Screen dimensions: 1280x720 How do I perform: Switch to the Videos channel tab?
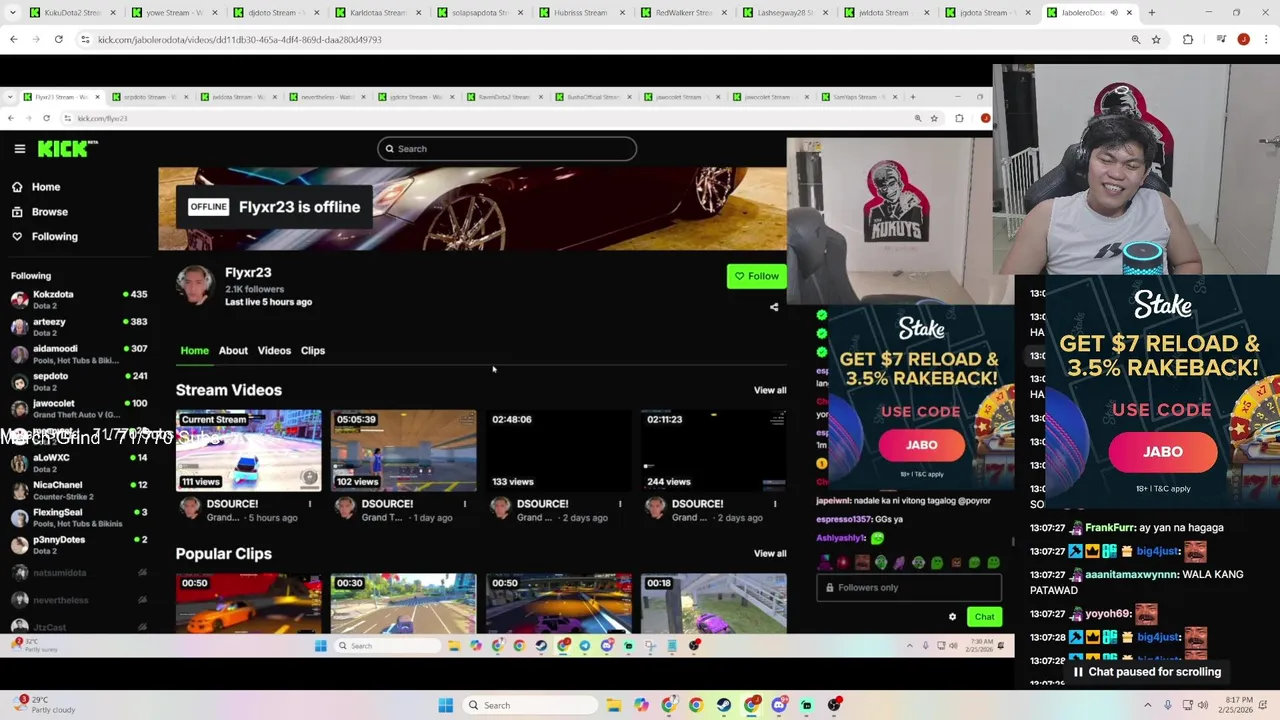coord(274,351)
